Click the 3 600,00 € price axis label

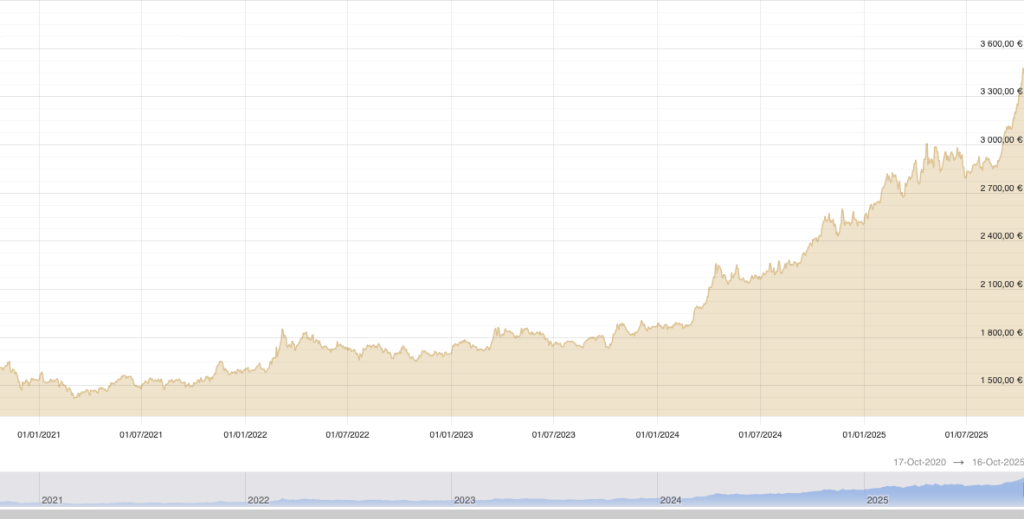point(1000,44)
